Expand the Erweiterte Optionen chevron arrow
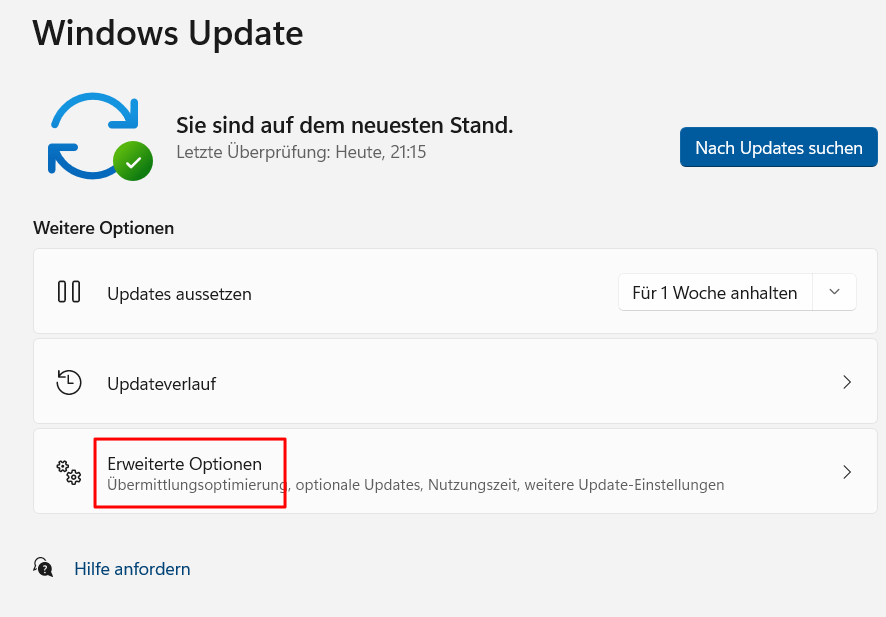This screenshot has height=617, width=886. point(846,472)
